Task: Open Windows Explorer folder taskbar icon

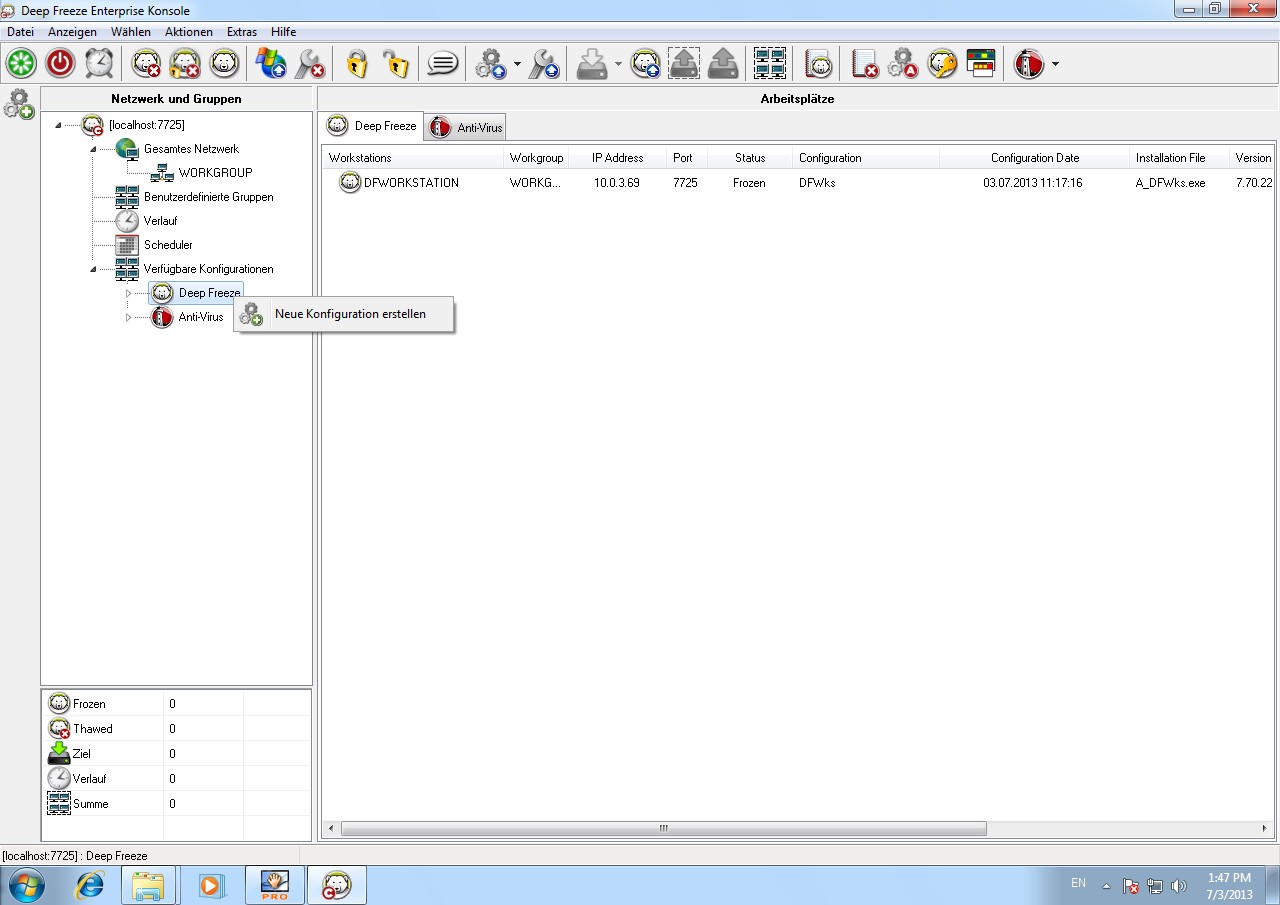Action: pos(149,885)
